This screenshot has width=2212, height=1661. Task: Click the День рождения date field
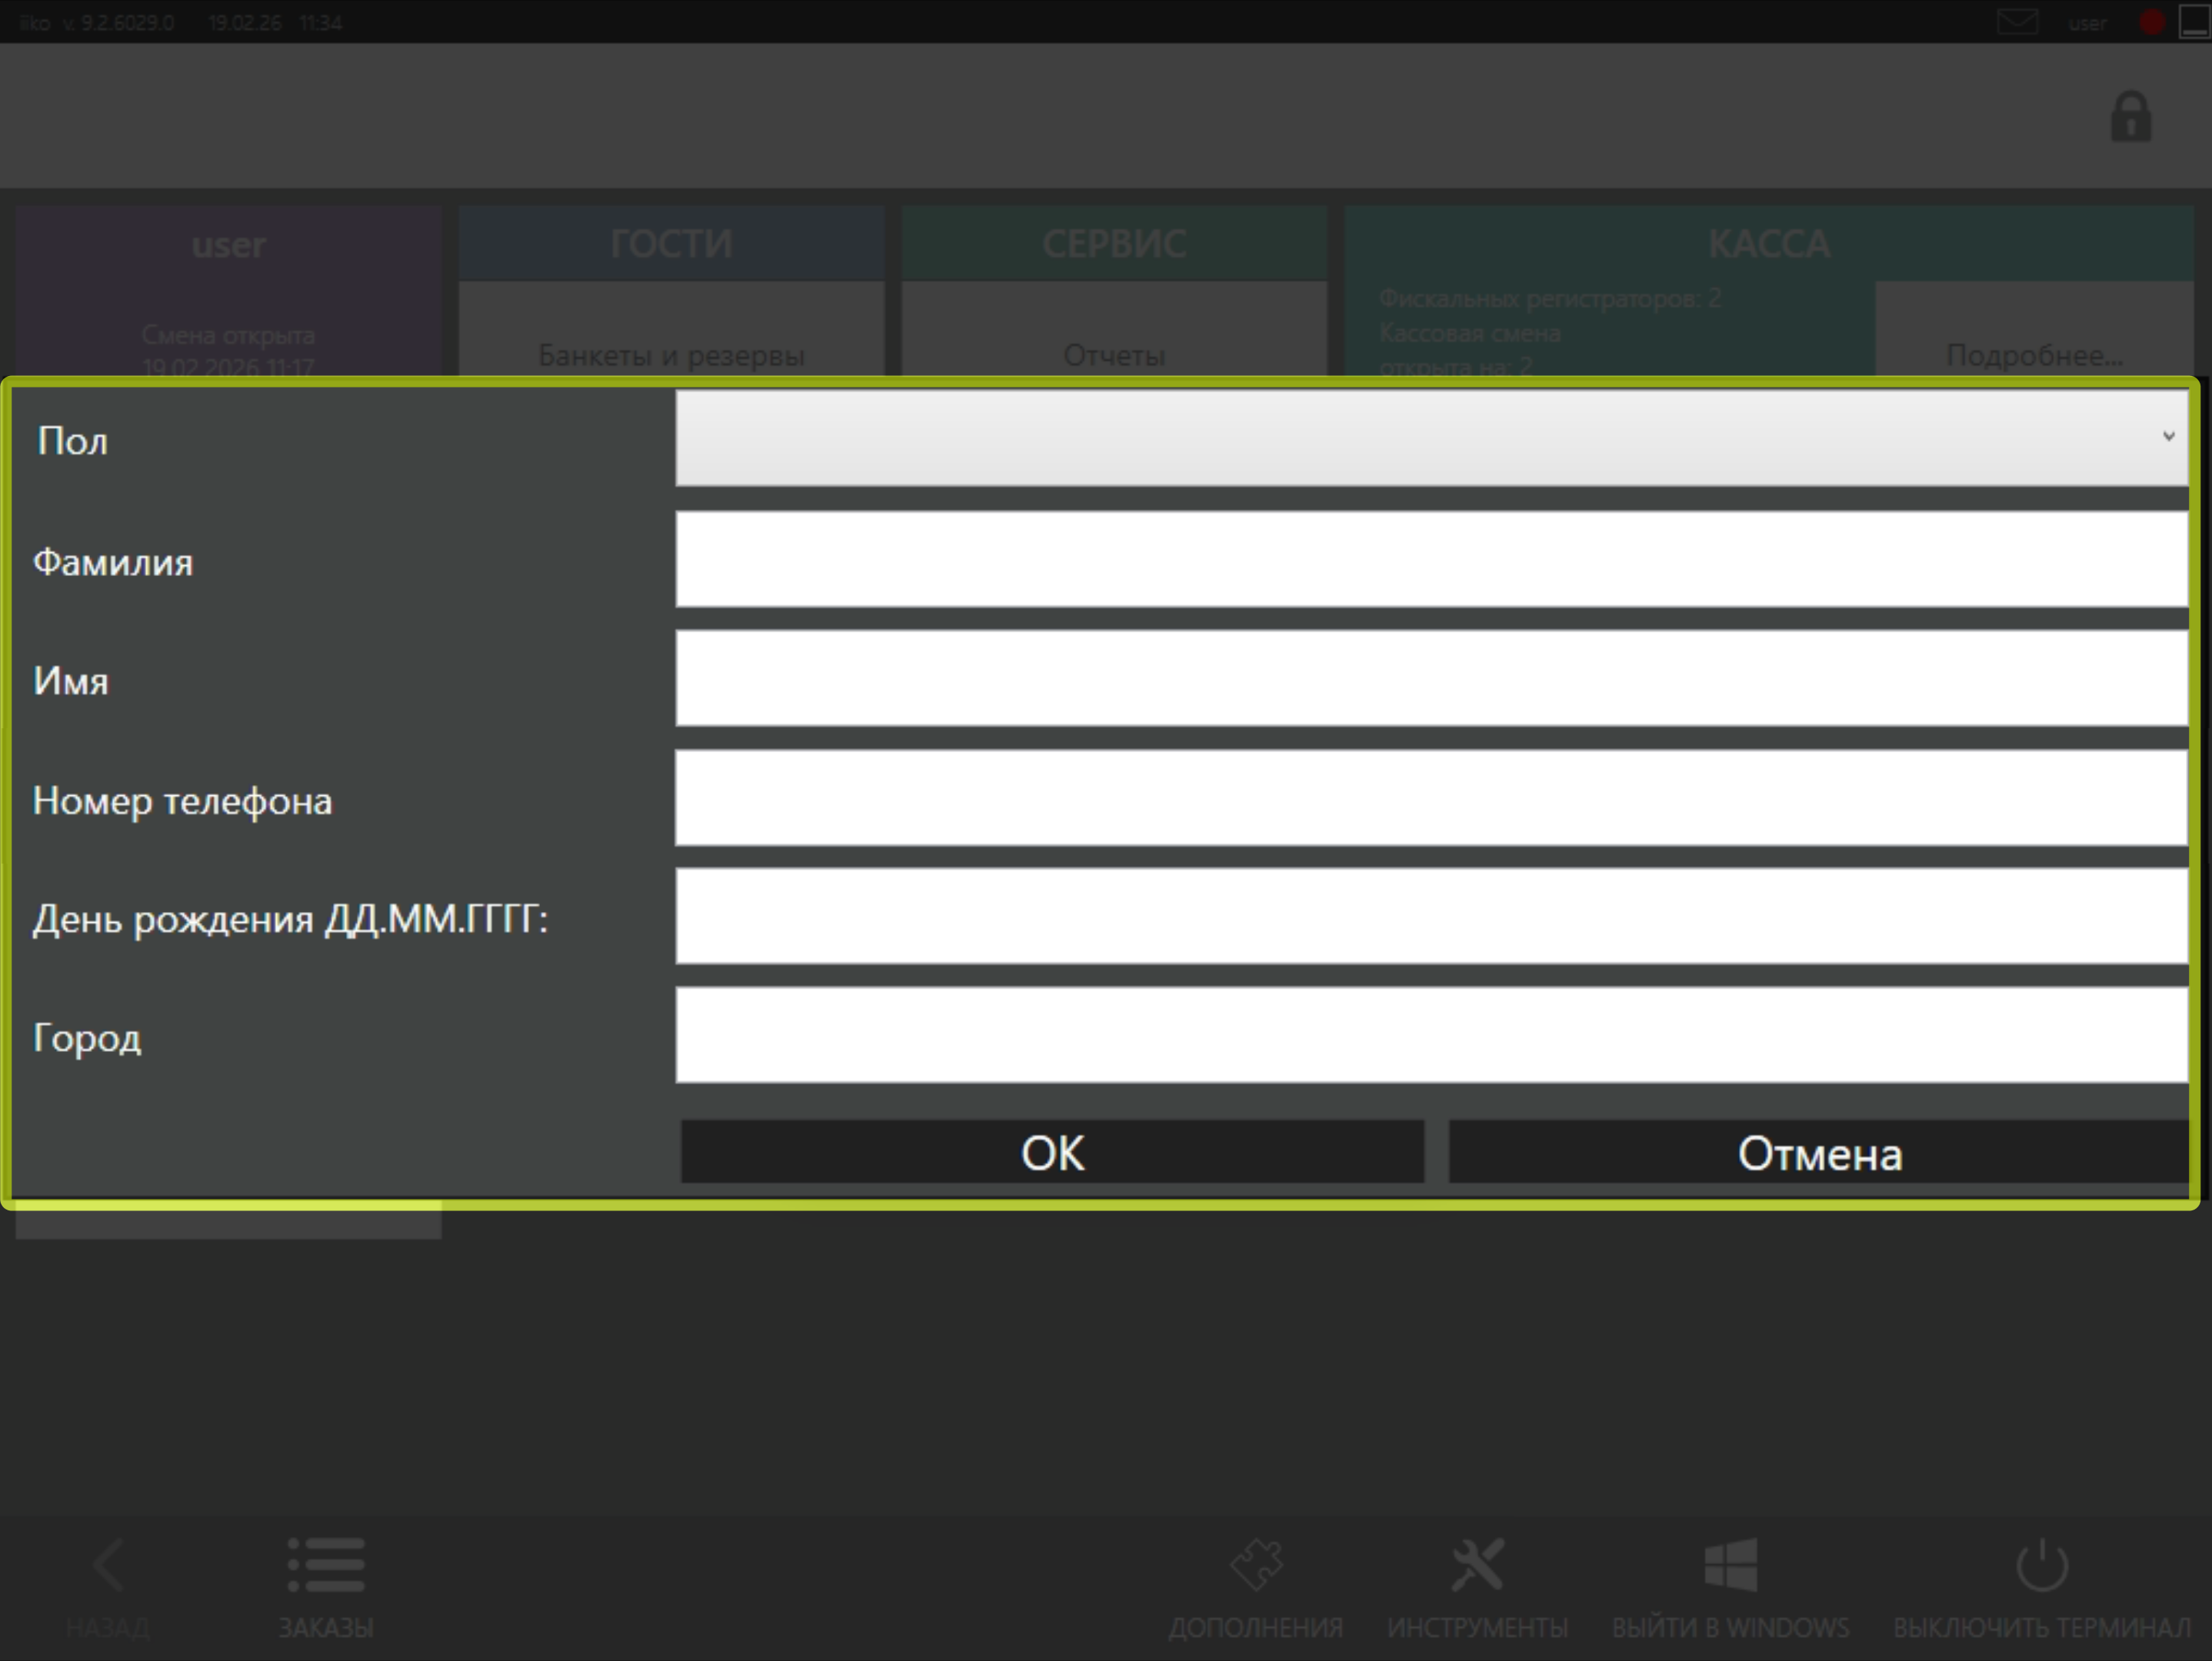pos(1430,916)
